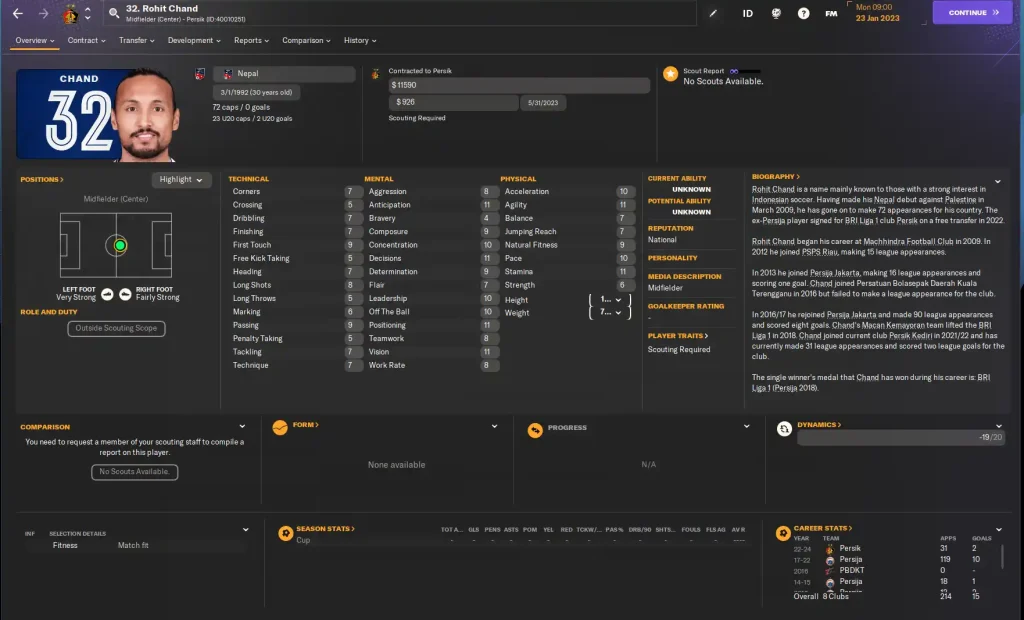Viewport: 1024px width, 620px height.
Task: Click the Outside Scouting Scope button
Action: 116,329
